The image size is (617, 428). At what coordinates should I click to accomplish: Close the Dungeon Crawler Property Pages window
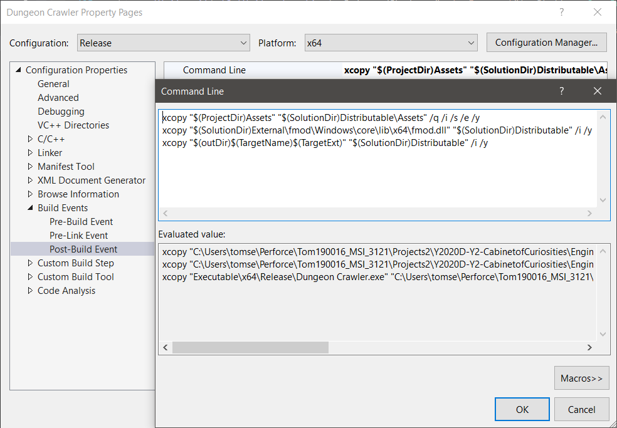597,12
